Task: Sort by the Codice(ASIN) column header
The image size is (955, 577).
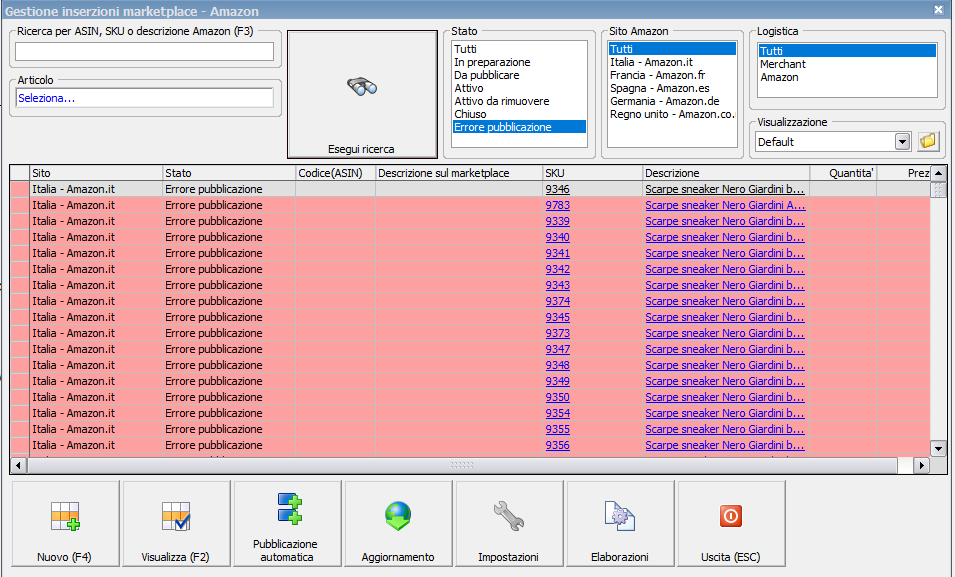Action: [336, 173]
